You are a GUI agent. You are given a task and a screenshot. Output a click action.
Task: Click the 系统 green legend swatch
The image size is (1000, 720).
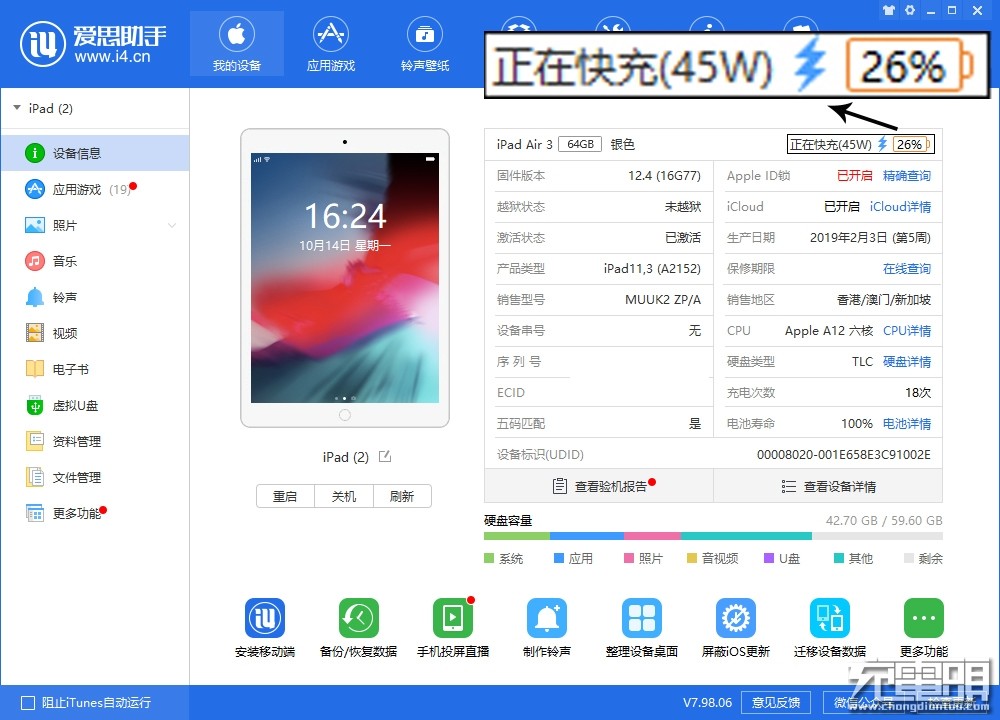pos(489,558)
